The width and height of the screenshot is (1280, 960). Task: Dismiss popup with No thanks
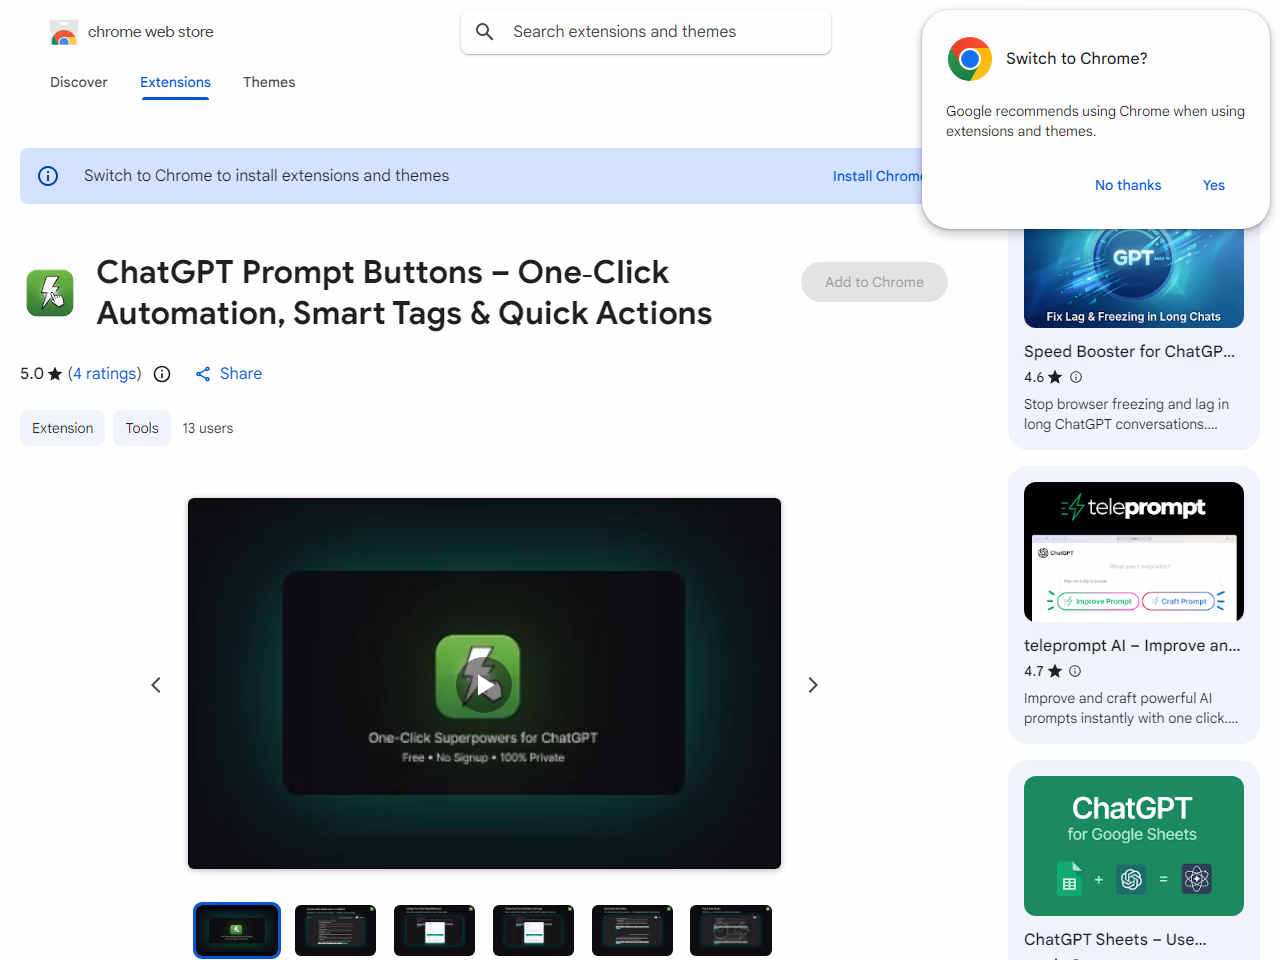point(1127,185)
